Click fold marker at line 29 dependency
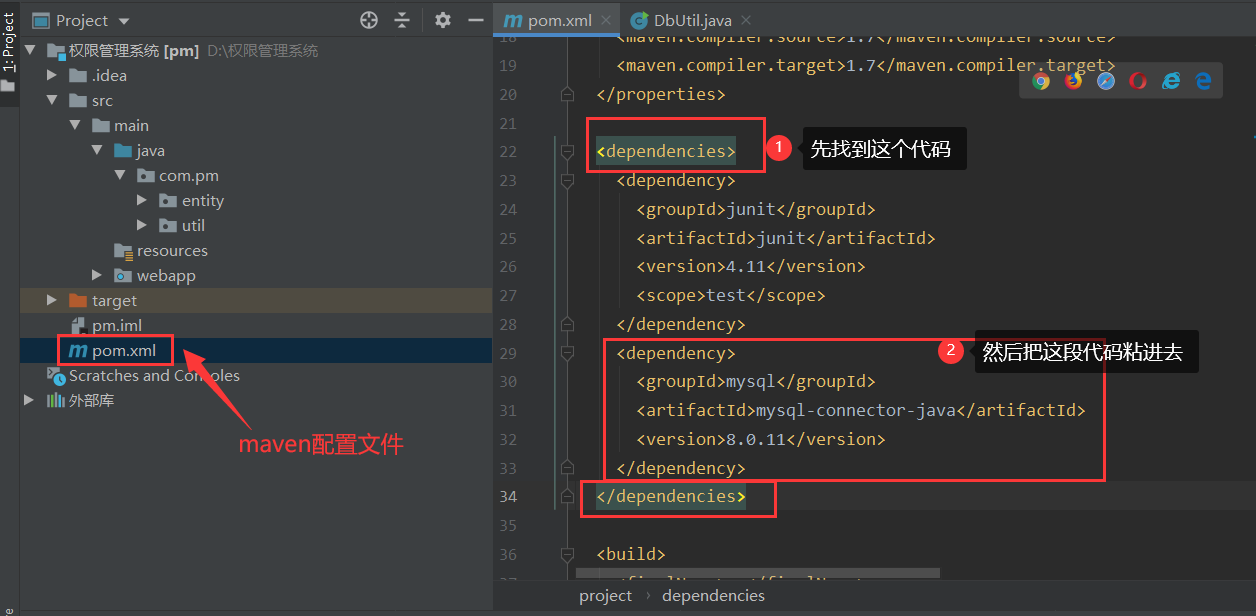Screen dimensions: 1256x616 [567, 353]
